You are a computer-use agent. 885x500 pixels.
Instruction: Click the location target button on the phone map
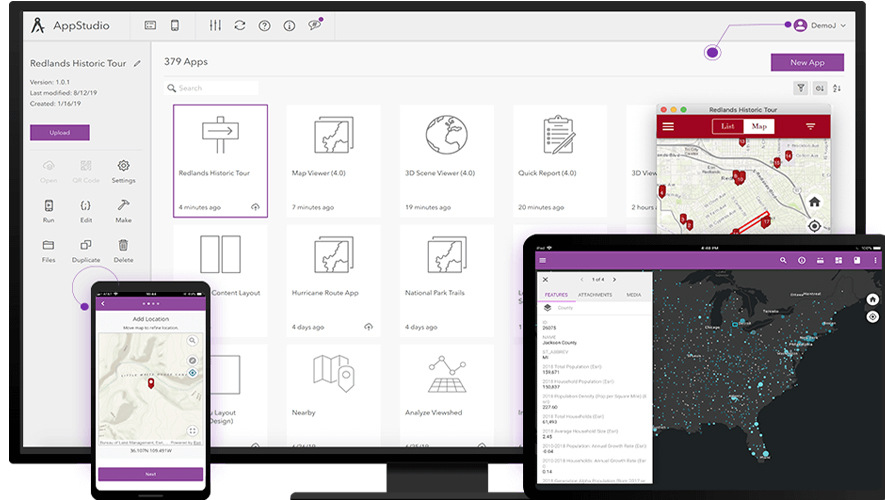[x=192, y=373]
